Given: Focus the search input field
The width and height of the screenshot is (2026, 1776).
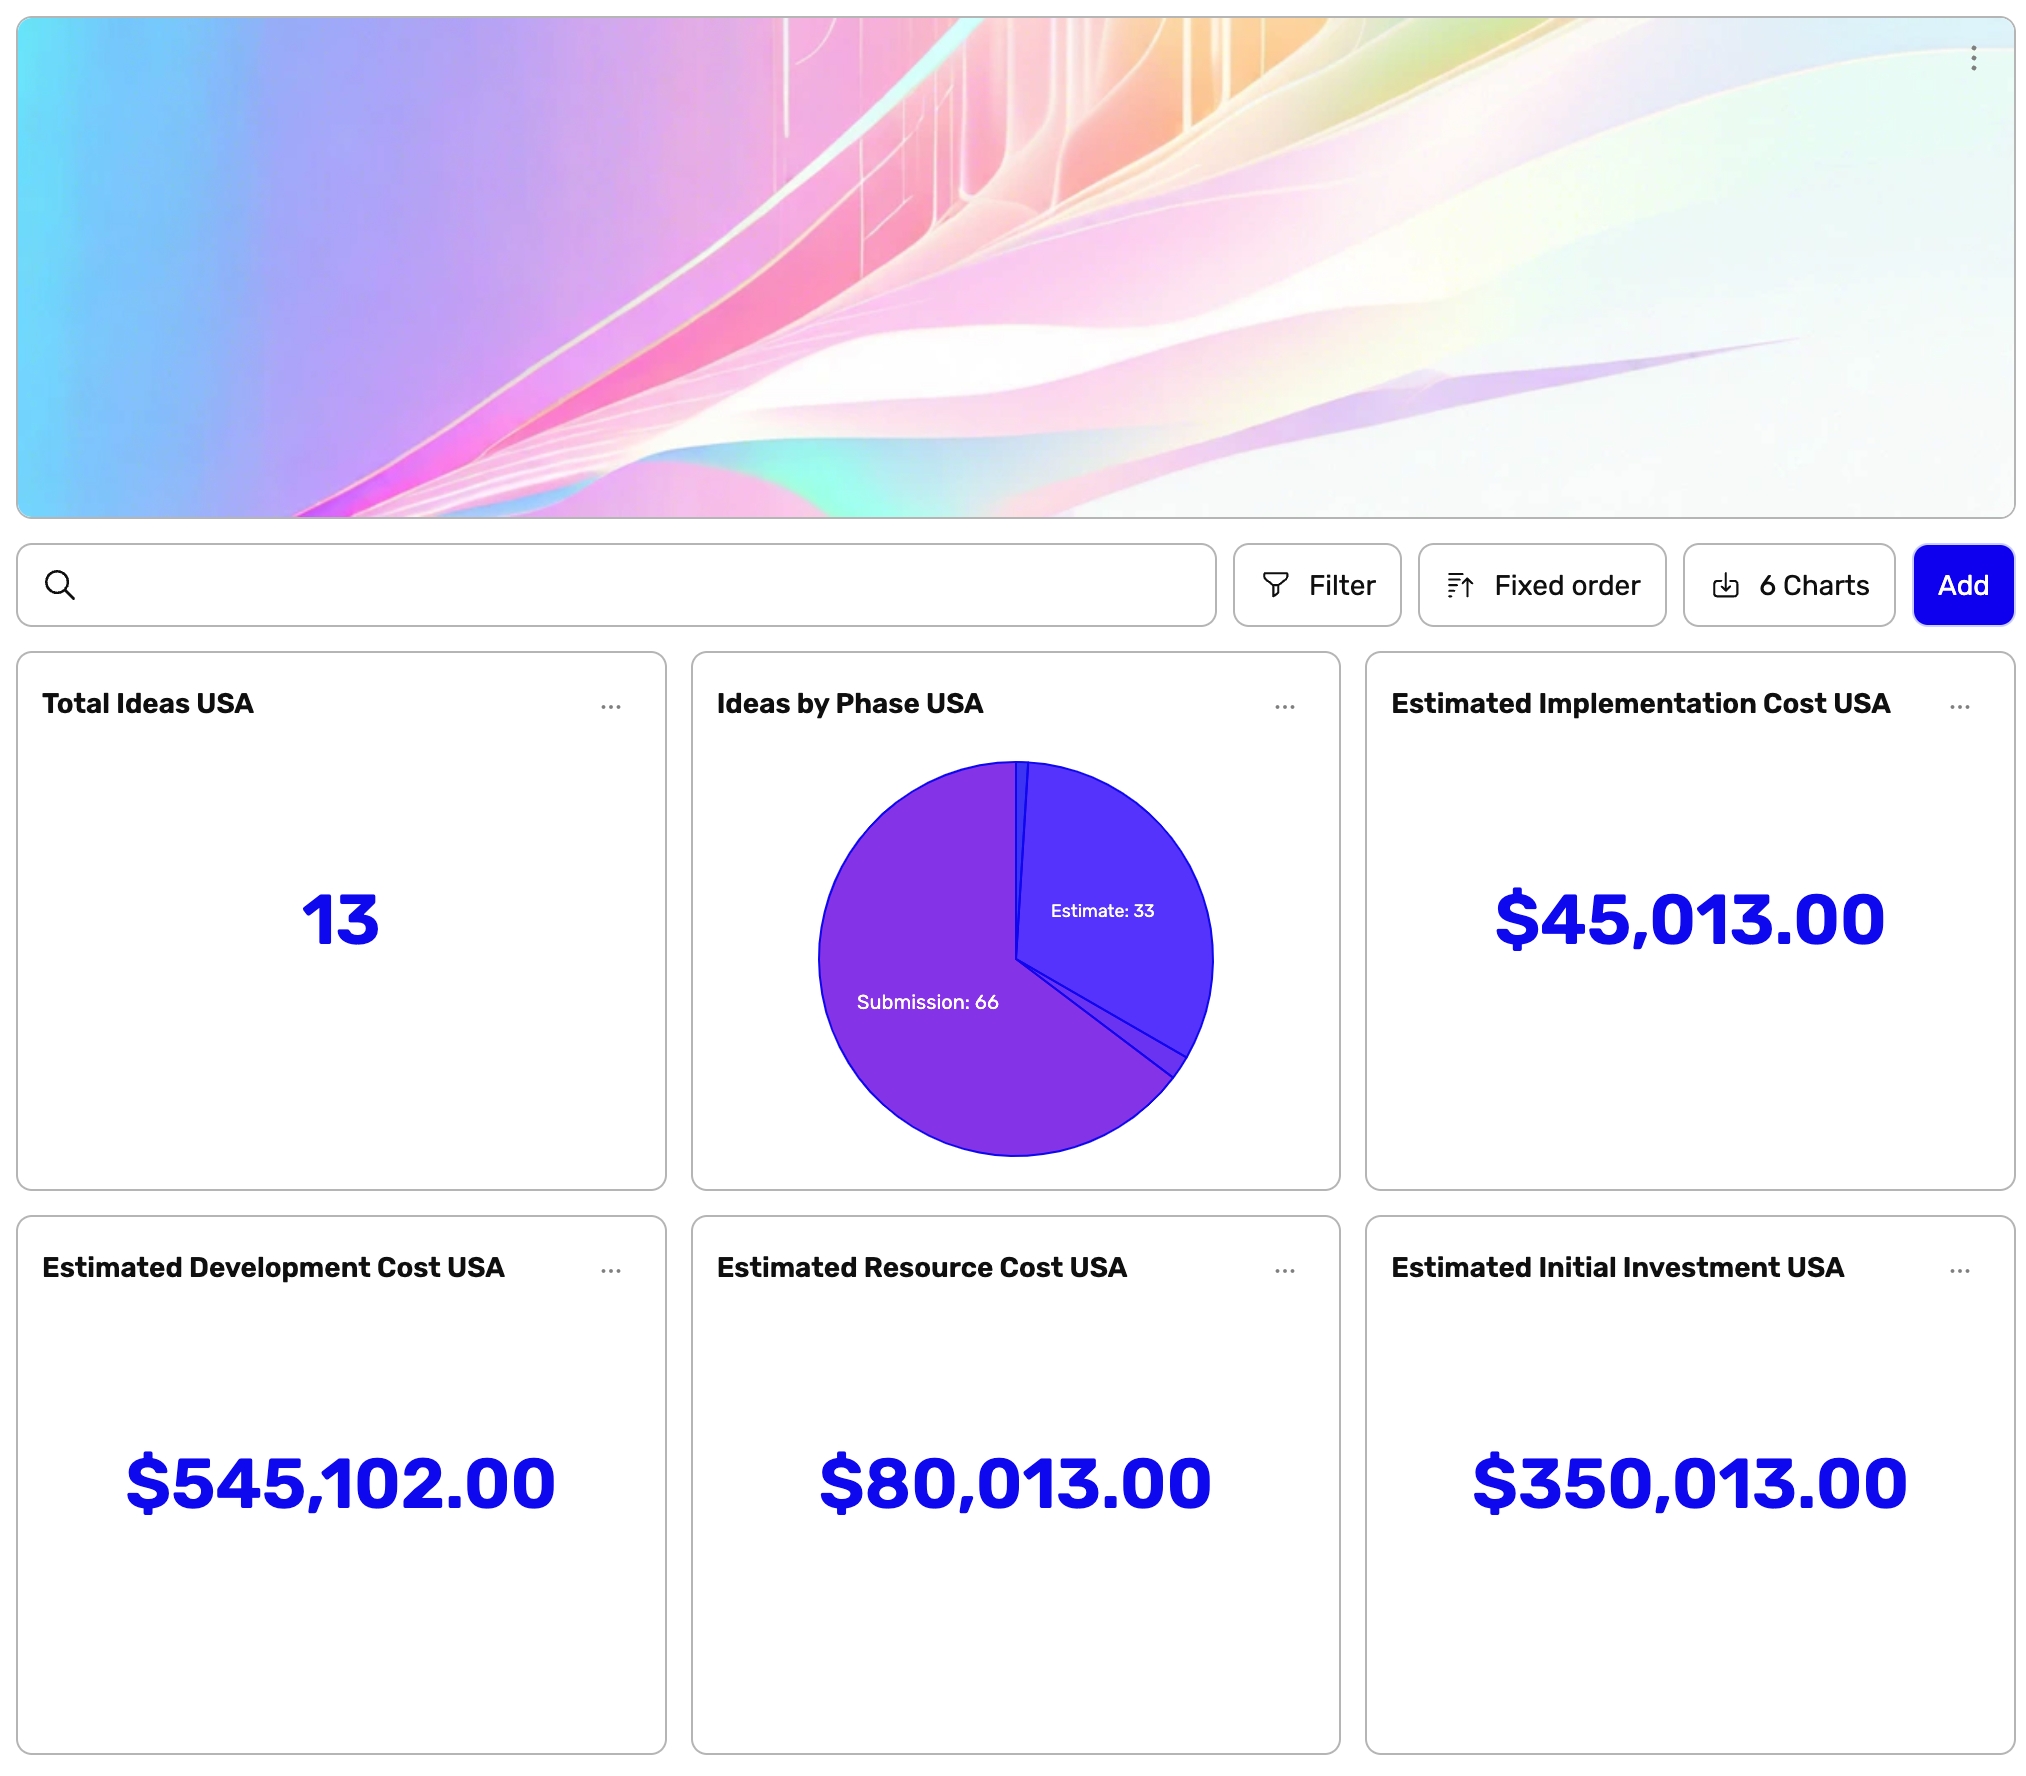Looking at the screenshot, I should pos(640,585).
